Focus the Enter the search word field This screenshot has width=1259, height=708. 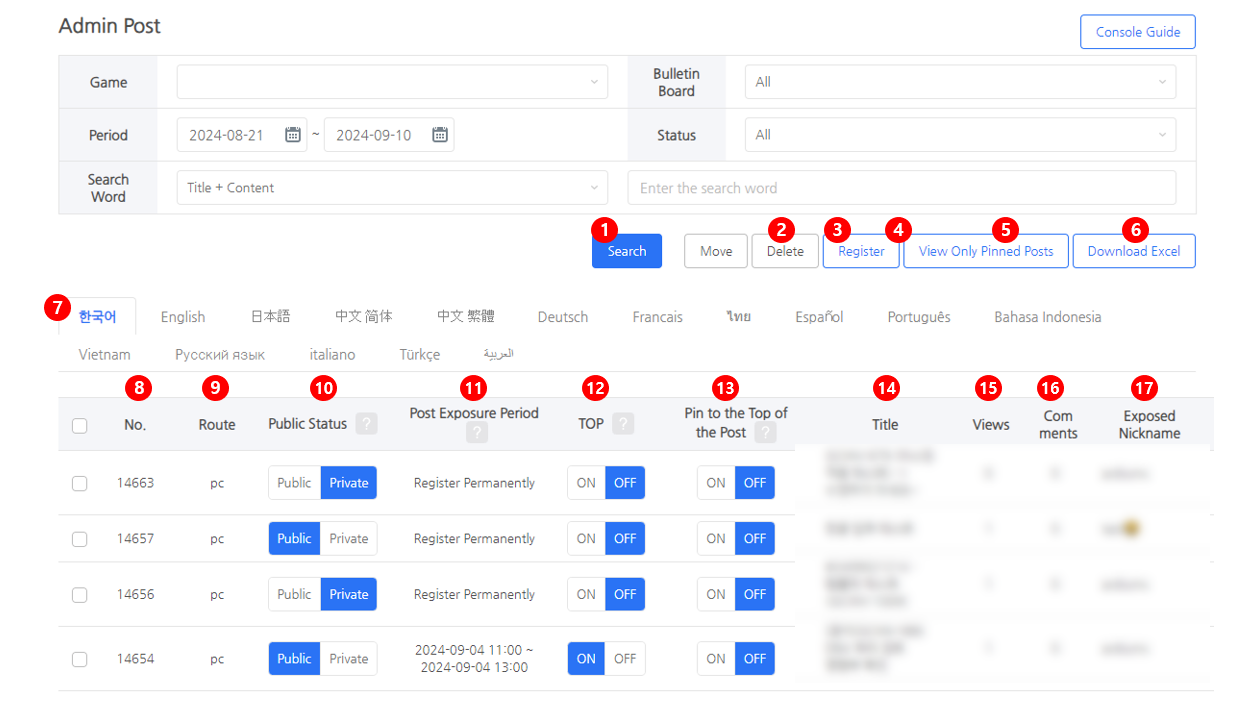[901, 188]
